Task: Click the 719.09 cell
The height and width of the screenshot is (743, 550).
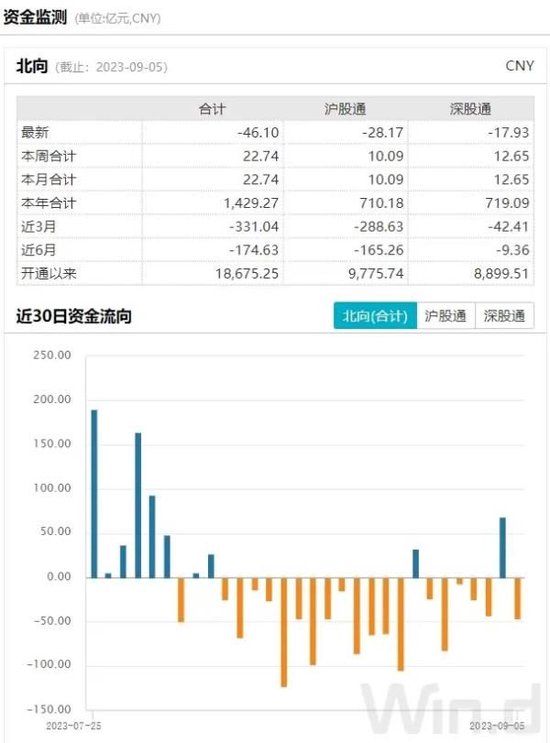Action: point(507,203)
